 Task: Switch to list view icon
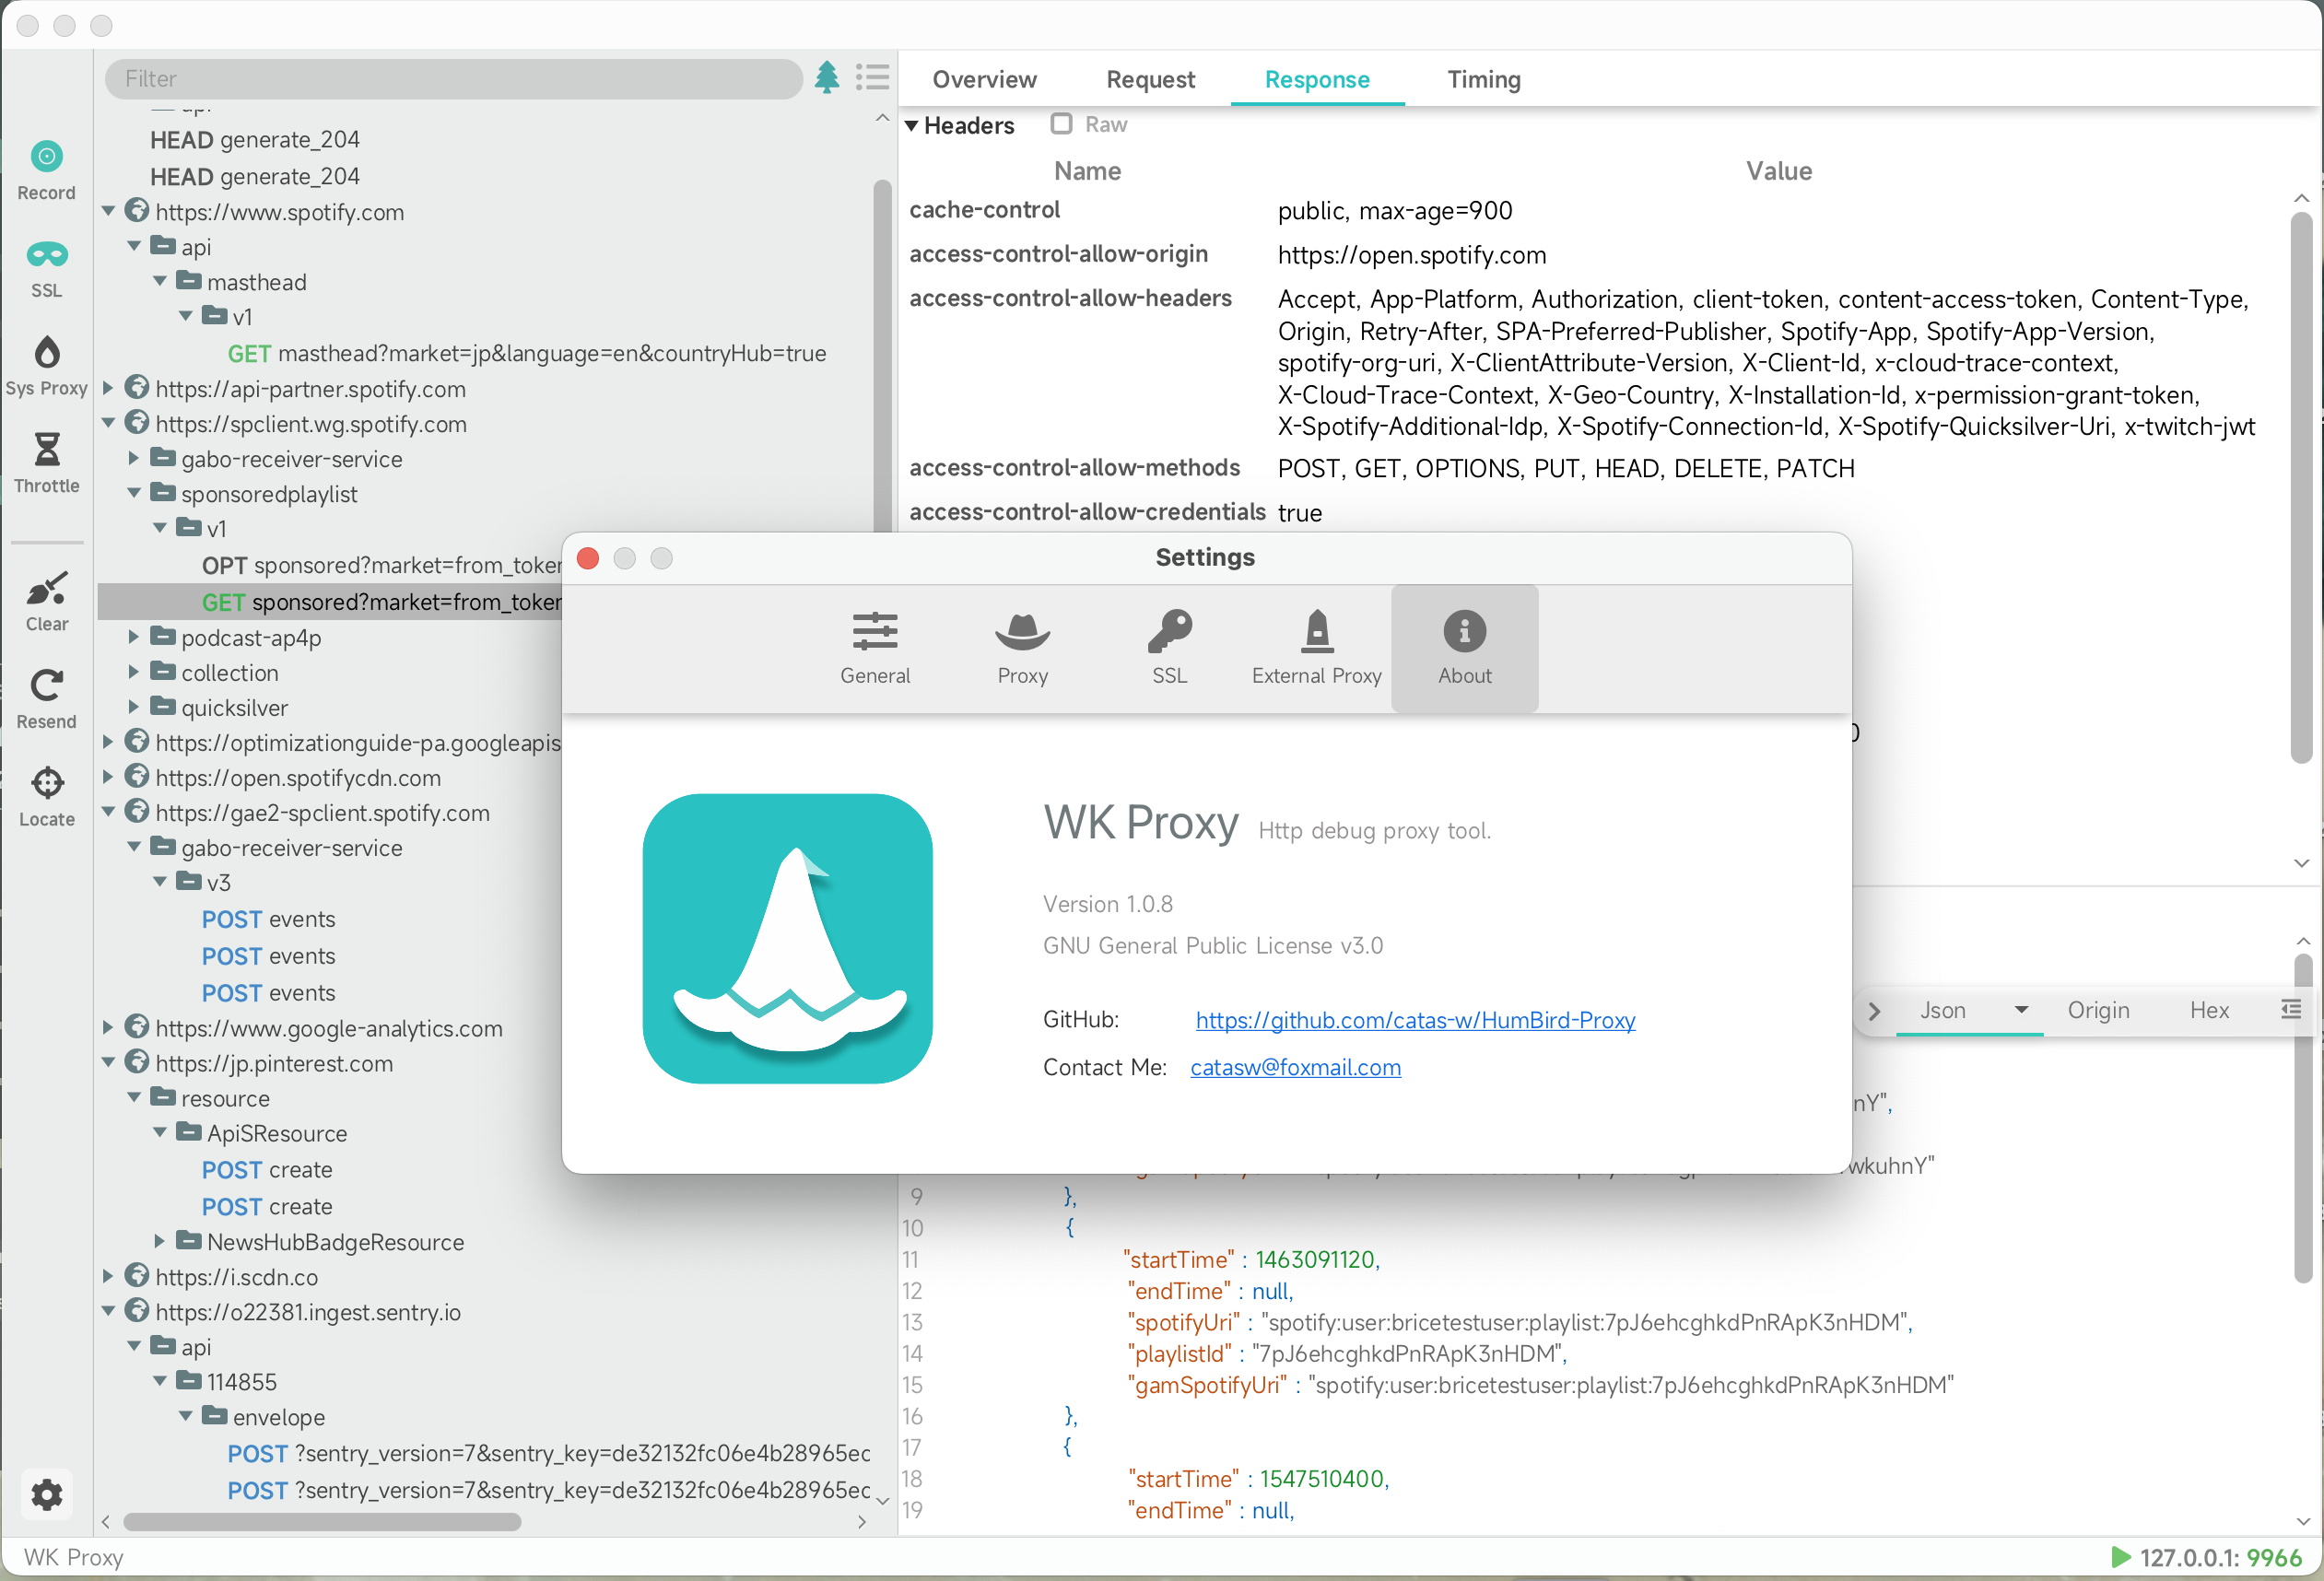[x=872, y=77]
